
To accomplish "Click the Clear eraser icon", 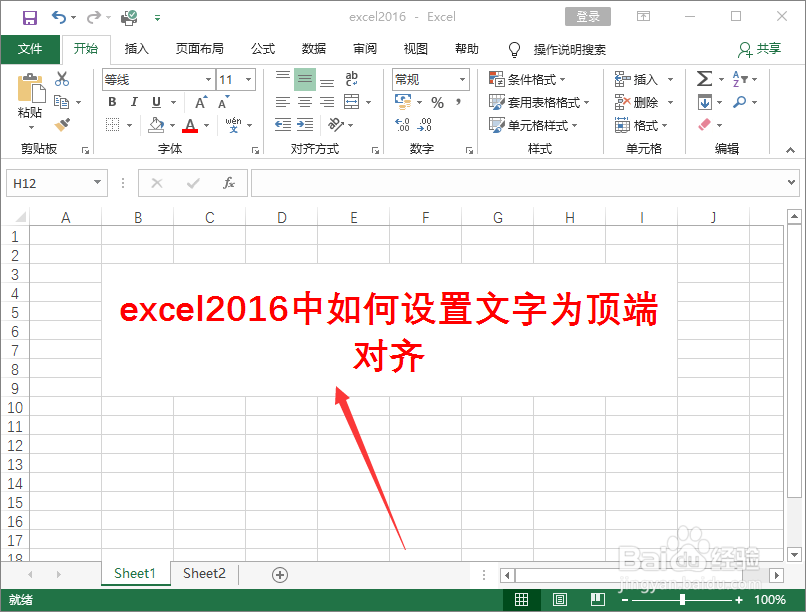I will tap(704, 124).
